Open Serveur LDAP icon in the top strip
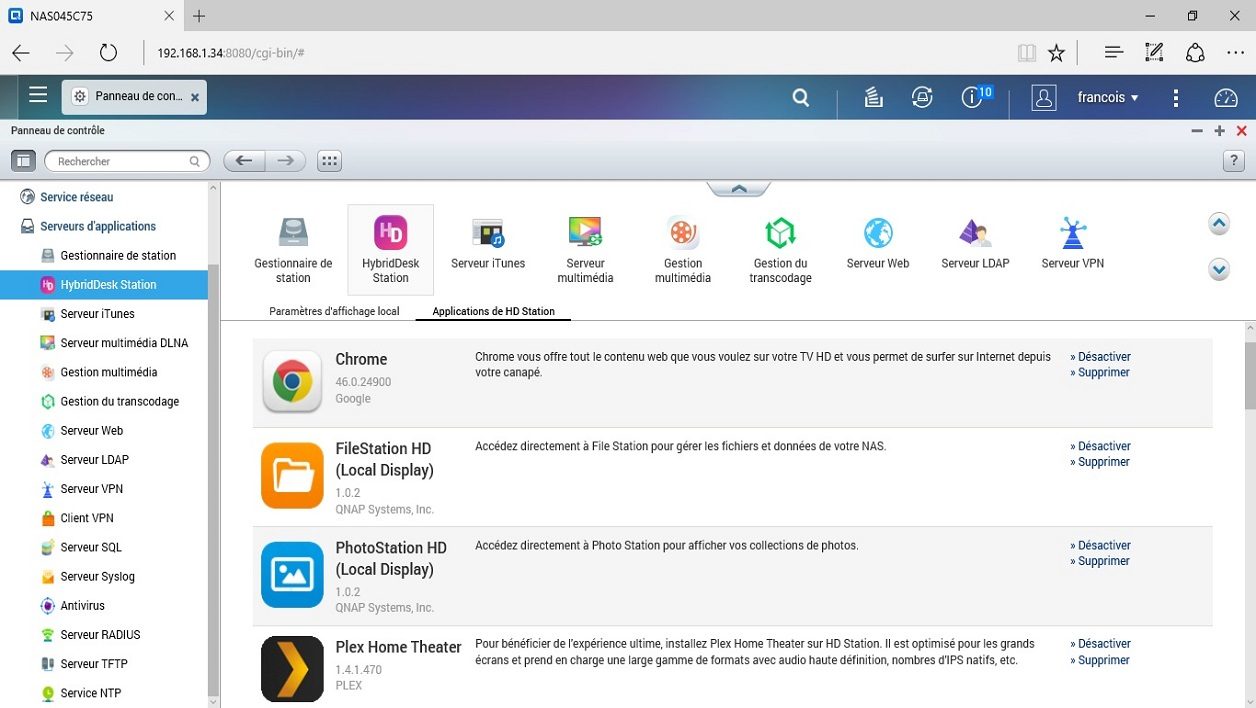 [x=975, y=243]
